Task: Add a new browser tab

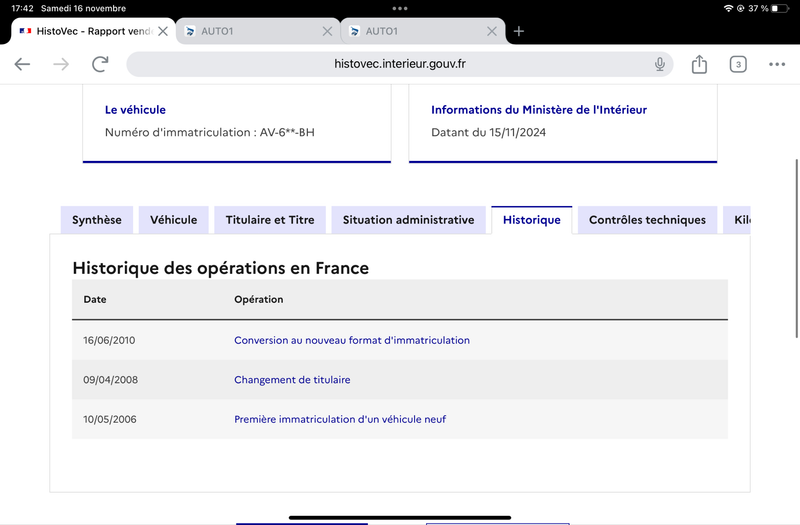Action: pyautogui.click(x=519, y=31)
